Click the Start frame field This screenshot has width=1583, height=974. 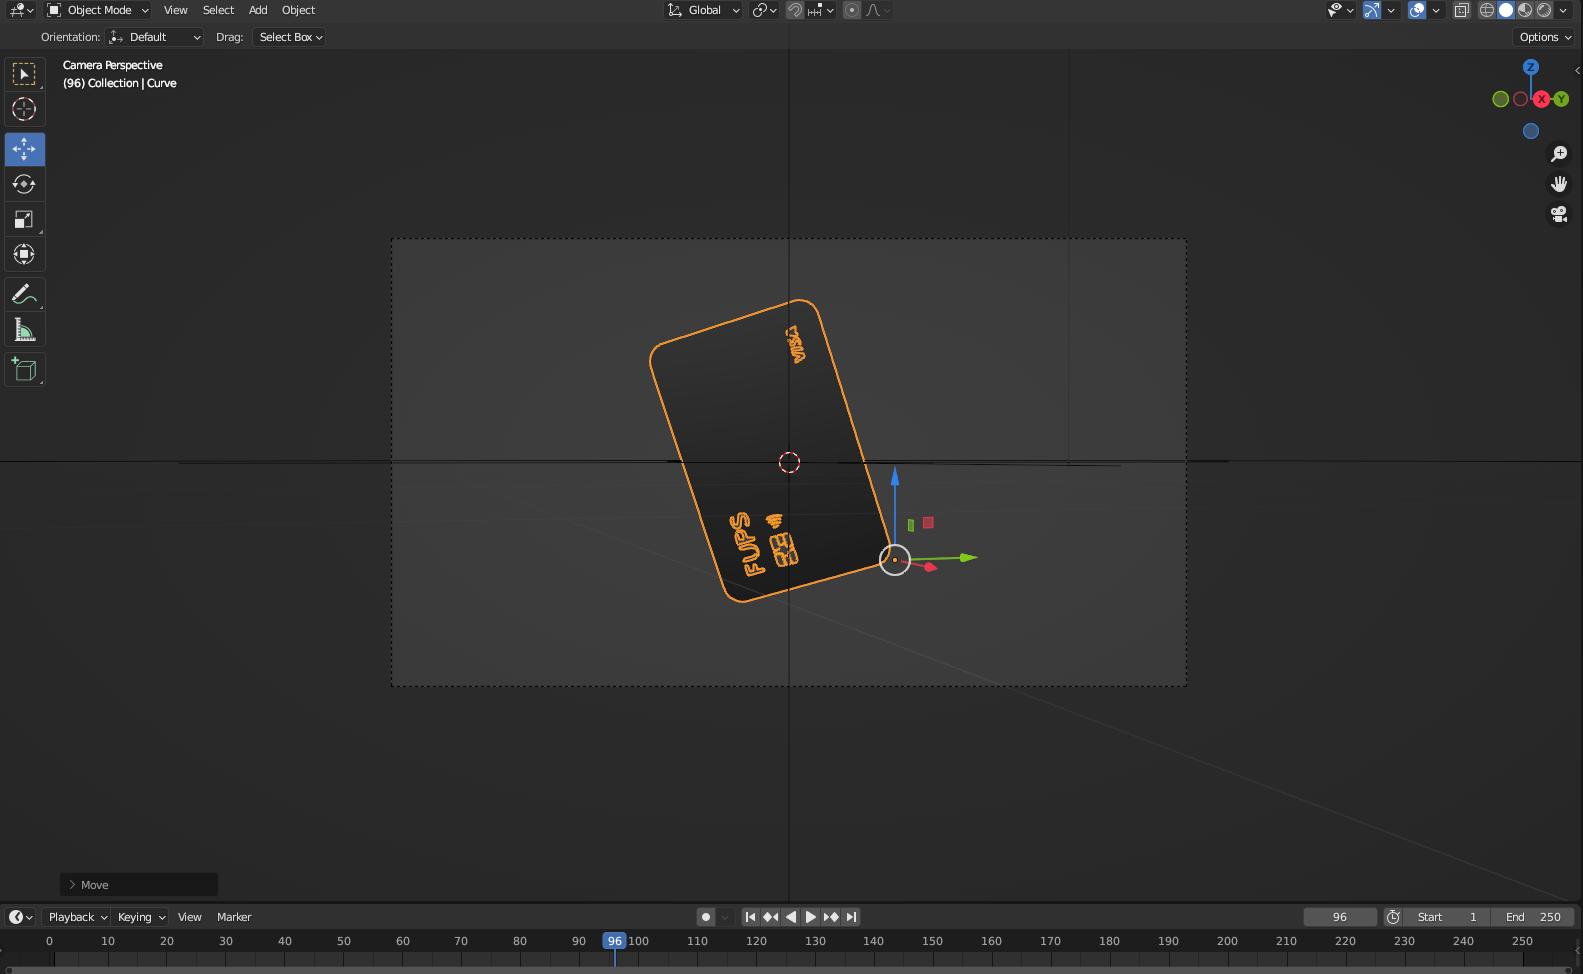[1447, 917]
